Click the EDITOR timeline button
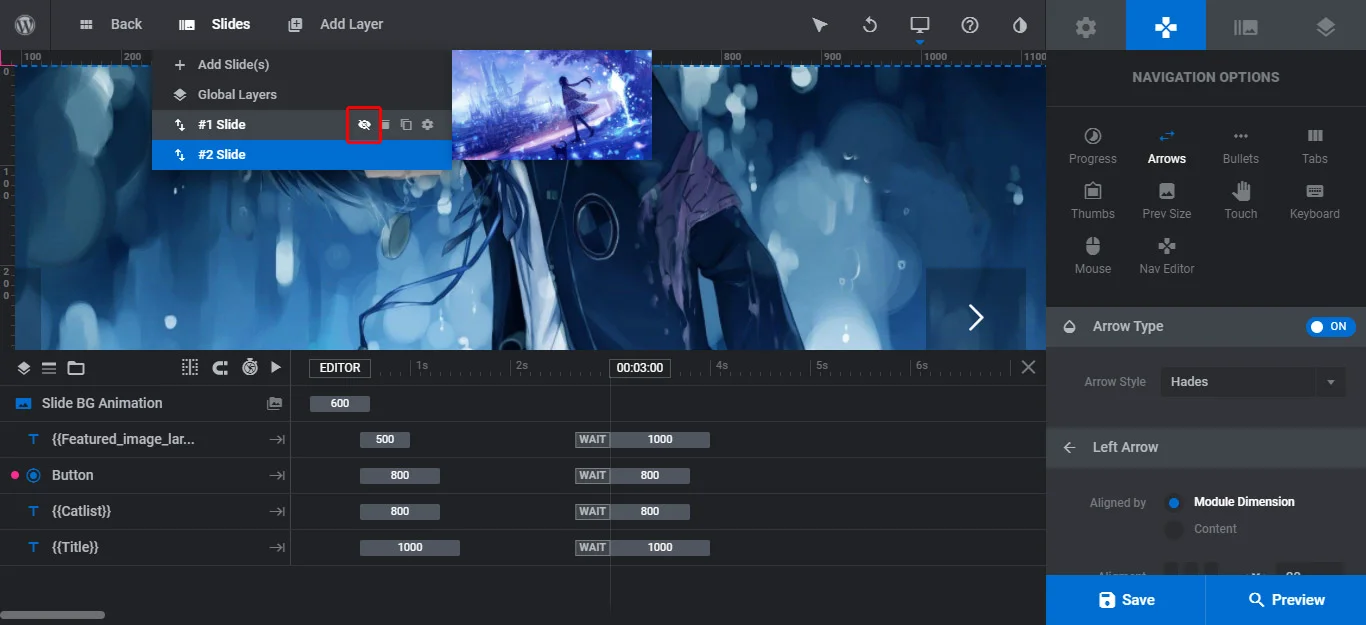Image resolution: width=1366 pixels, height=625 pixels. 340,368
